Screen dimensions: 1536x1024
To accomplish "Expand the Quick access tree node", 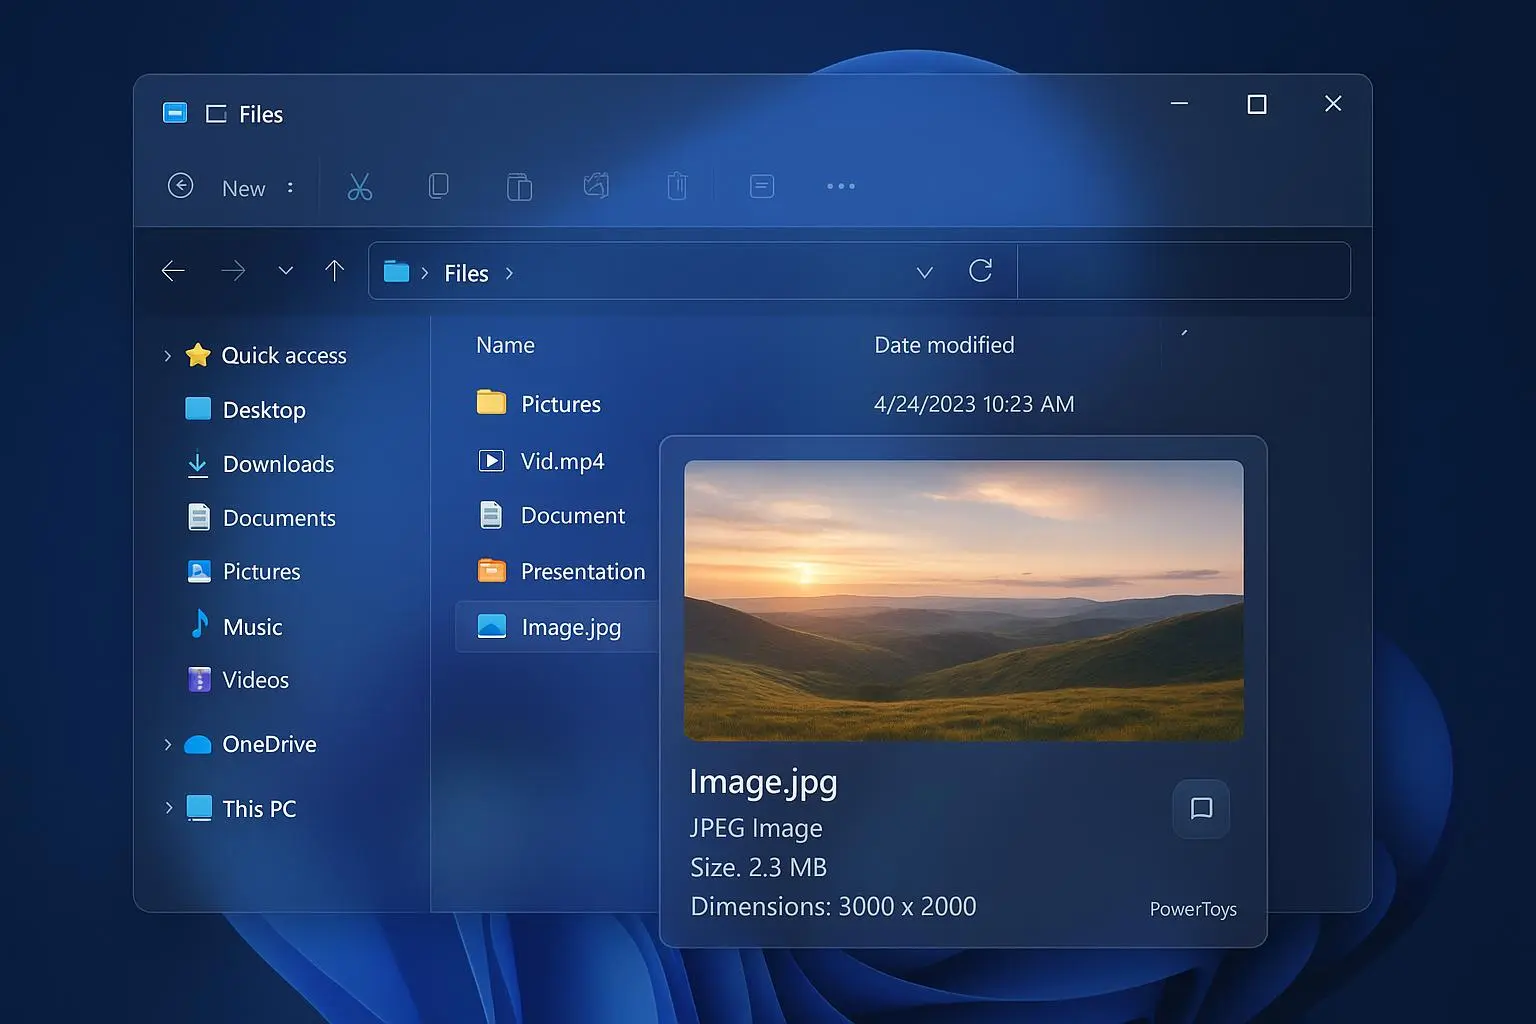I will coord(167,356).
